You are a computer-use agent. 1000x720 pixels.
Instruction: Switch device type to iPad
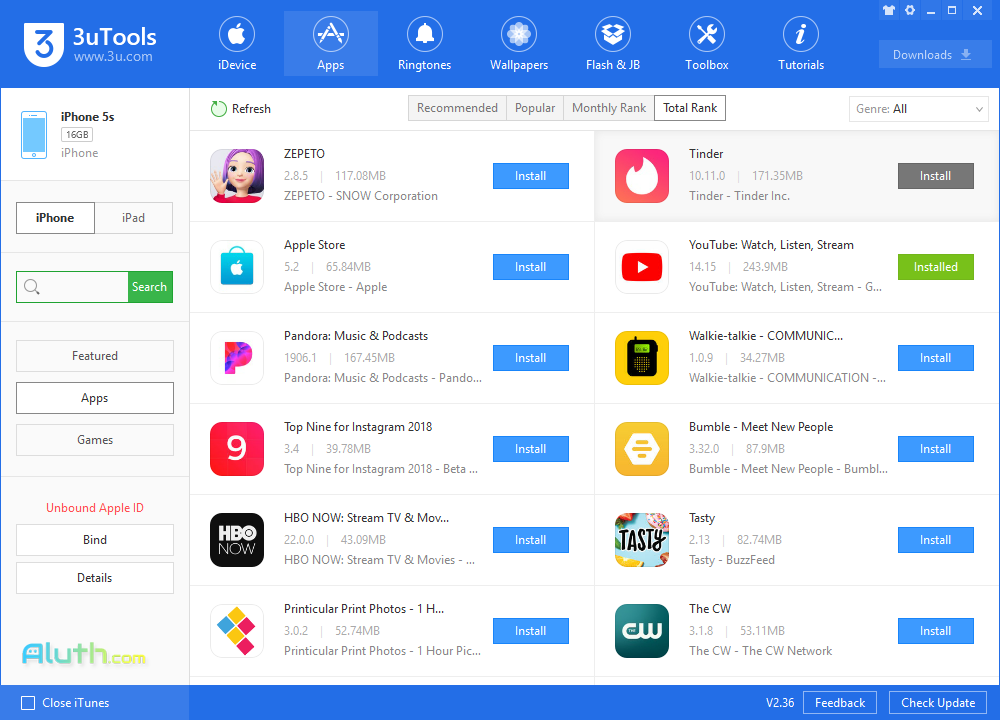tap(134, 218)
